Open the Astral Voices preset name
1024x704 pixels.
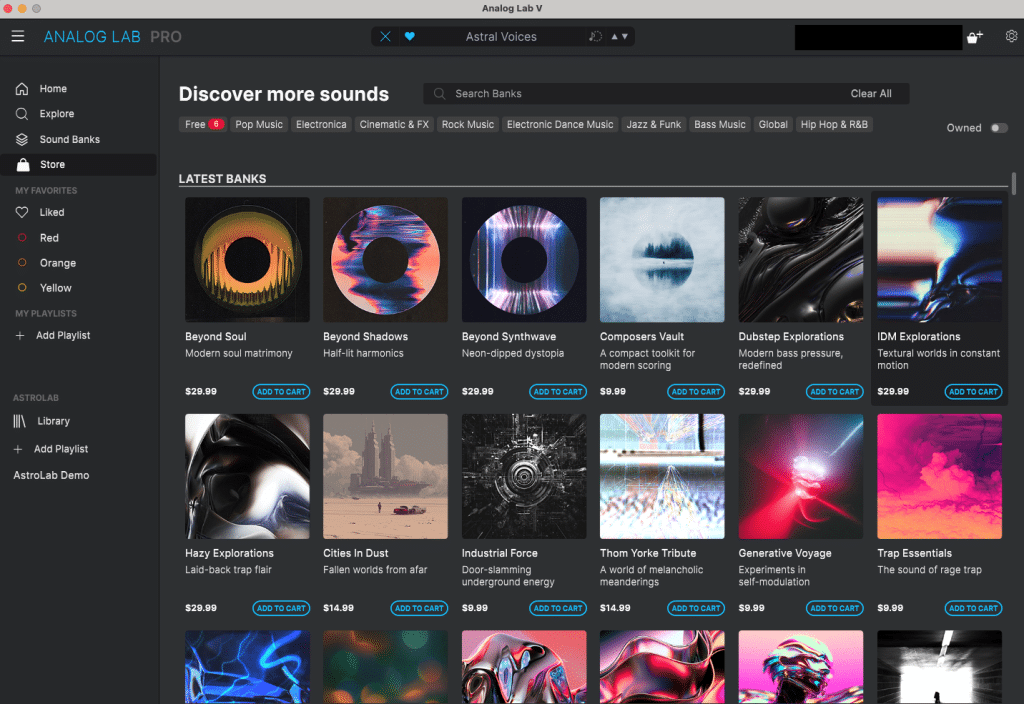click(501, 37)
